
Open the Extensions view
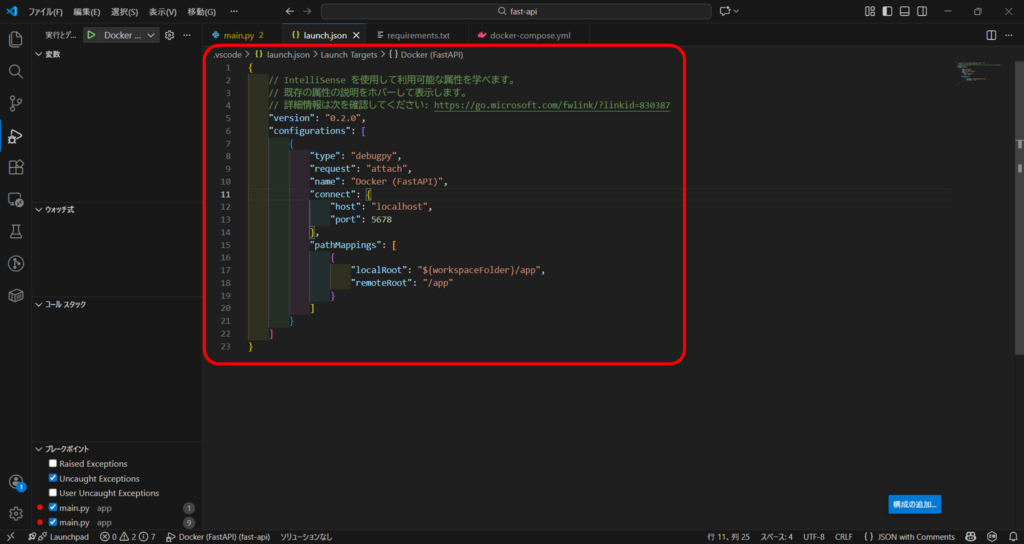click(x=16, y=167)
